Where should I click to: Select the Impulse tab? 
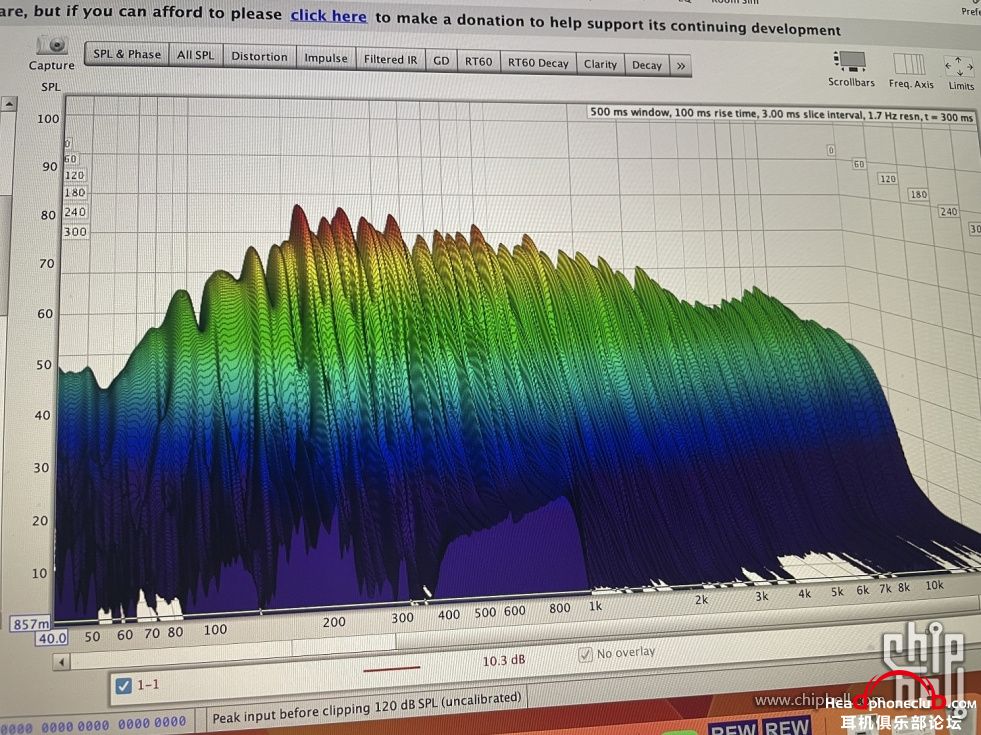(x=325, y=58)
